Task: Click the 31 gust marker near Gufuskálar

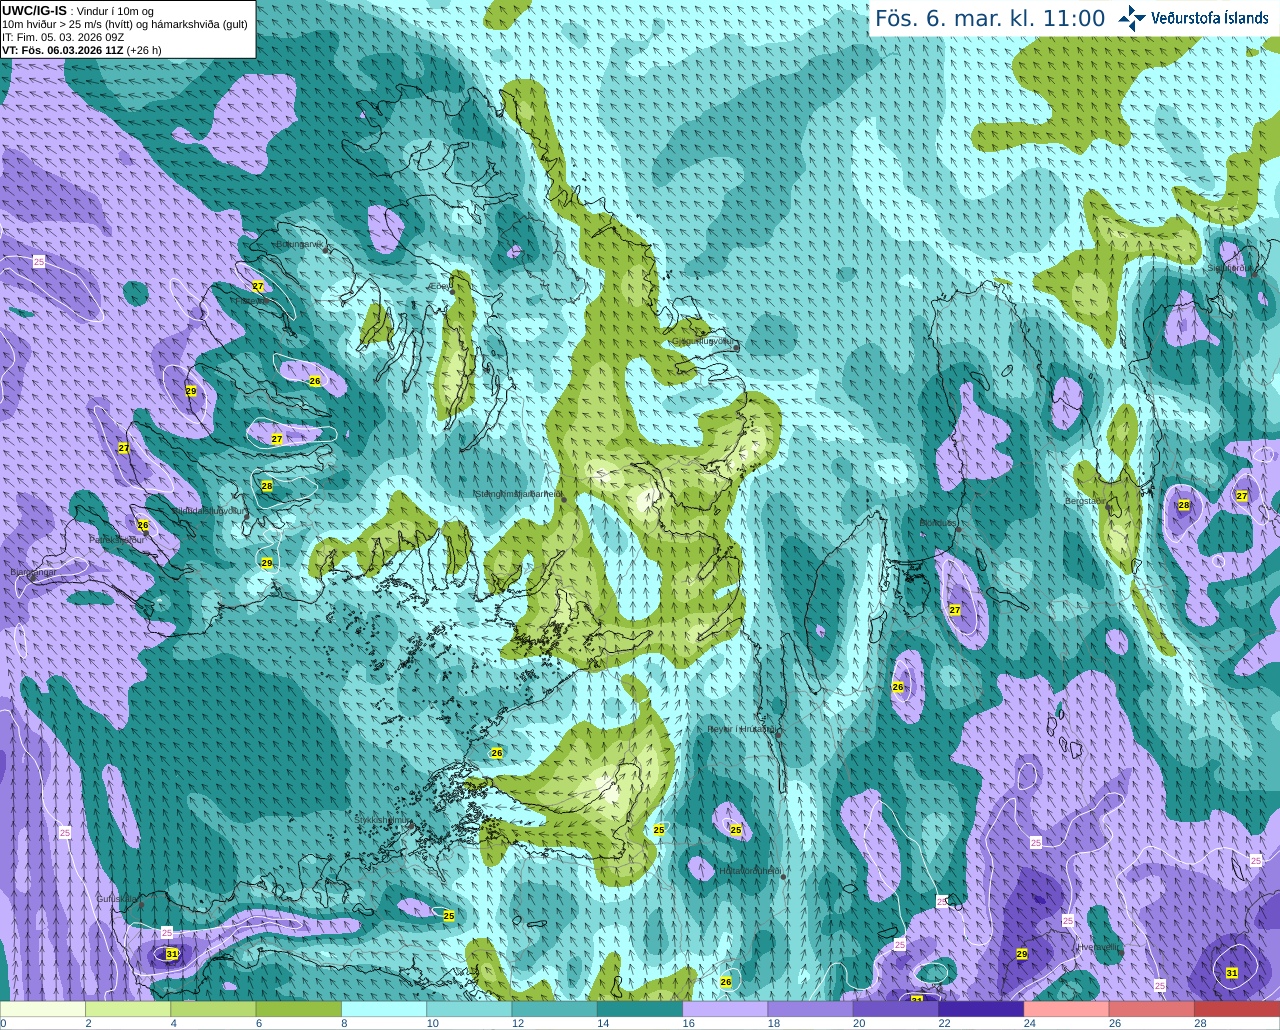Action: click(x=172, y=954)
